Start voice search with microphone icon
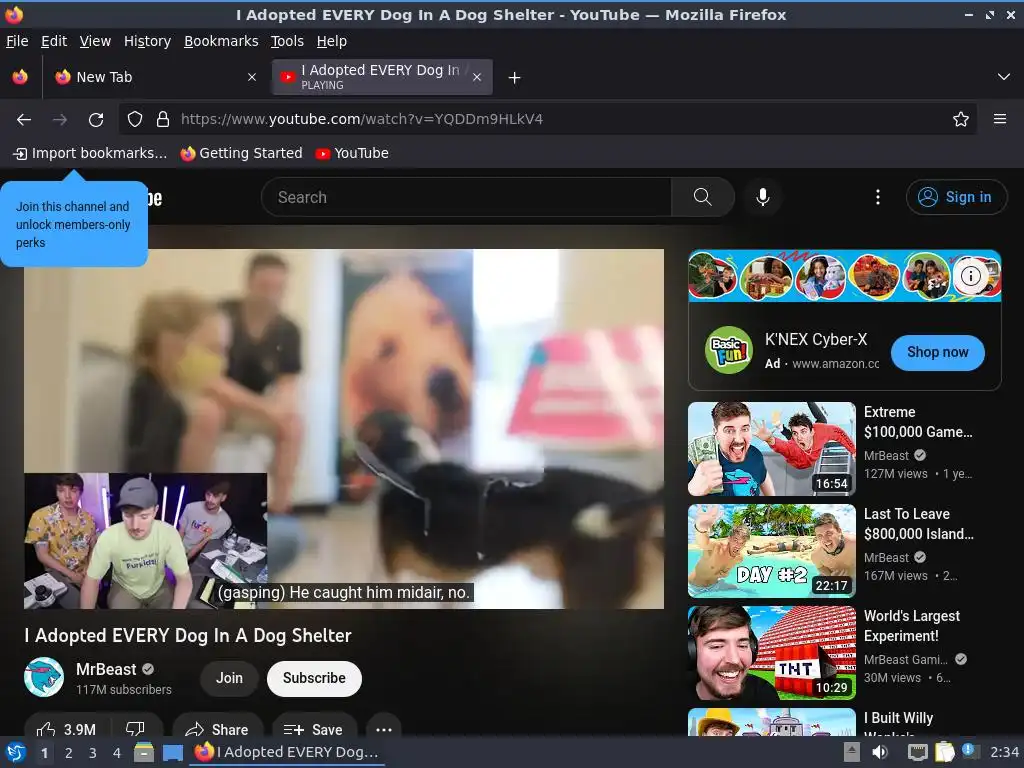This screenshot has height=768, width=1024. pyautogui.click(x=762, y=197)
